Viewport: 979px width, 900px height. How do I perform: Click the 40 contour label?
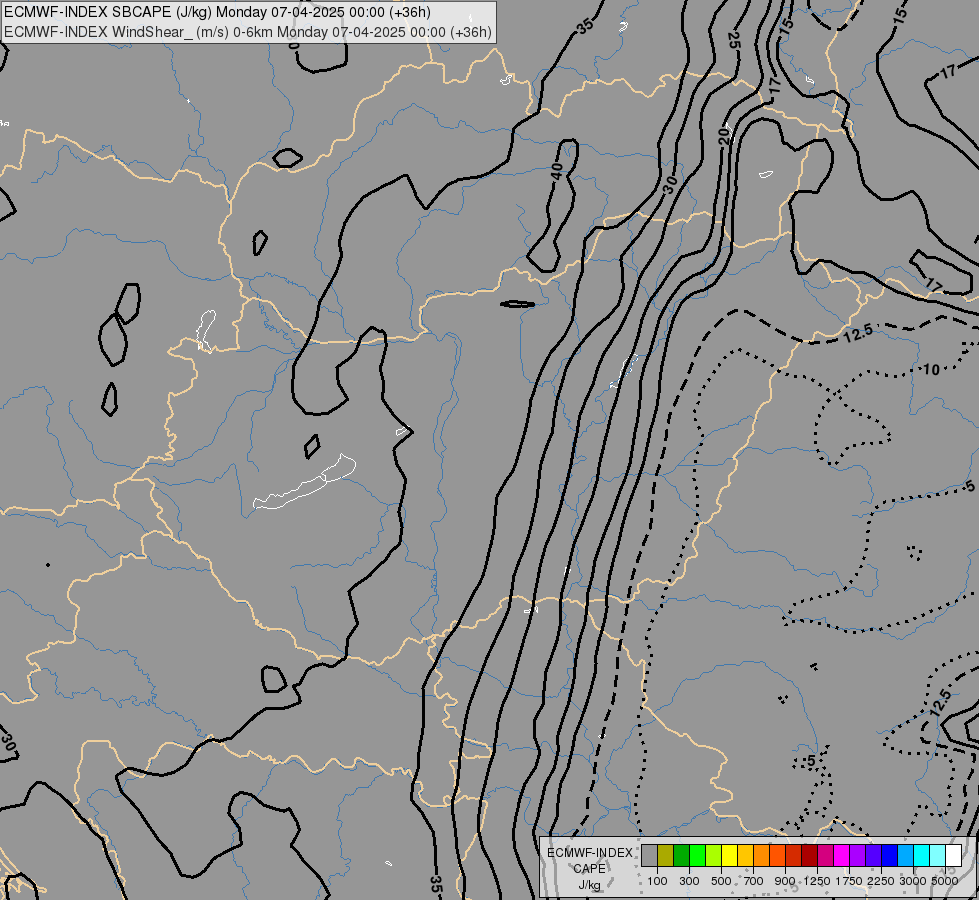(557, 171)
